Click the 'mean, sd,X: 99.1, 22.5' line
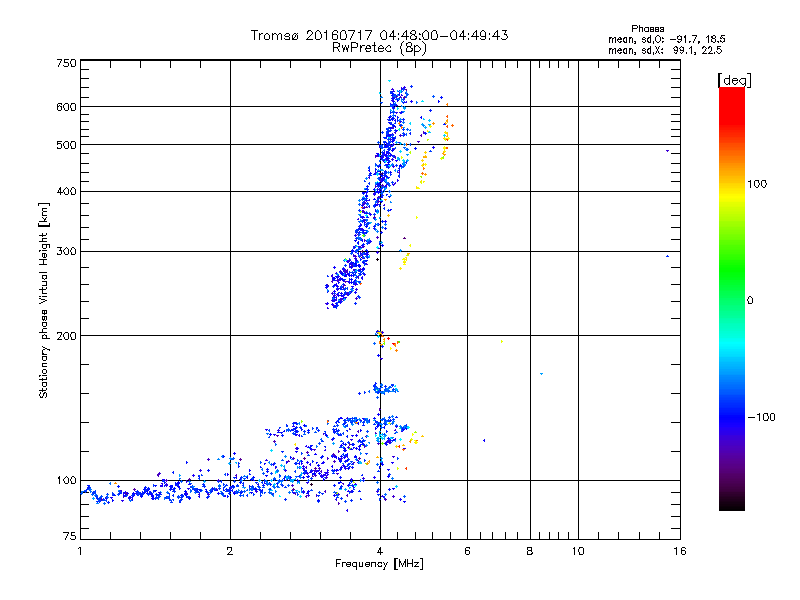Image resolution: width=800 pixels, height=600 pixels. tap(665, 51)
